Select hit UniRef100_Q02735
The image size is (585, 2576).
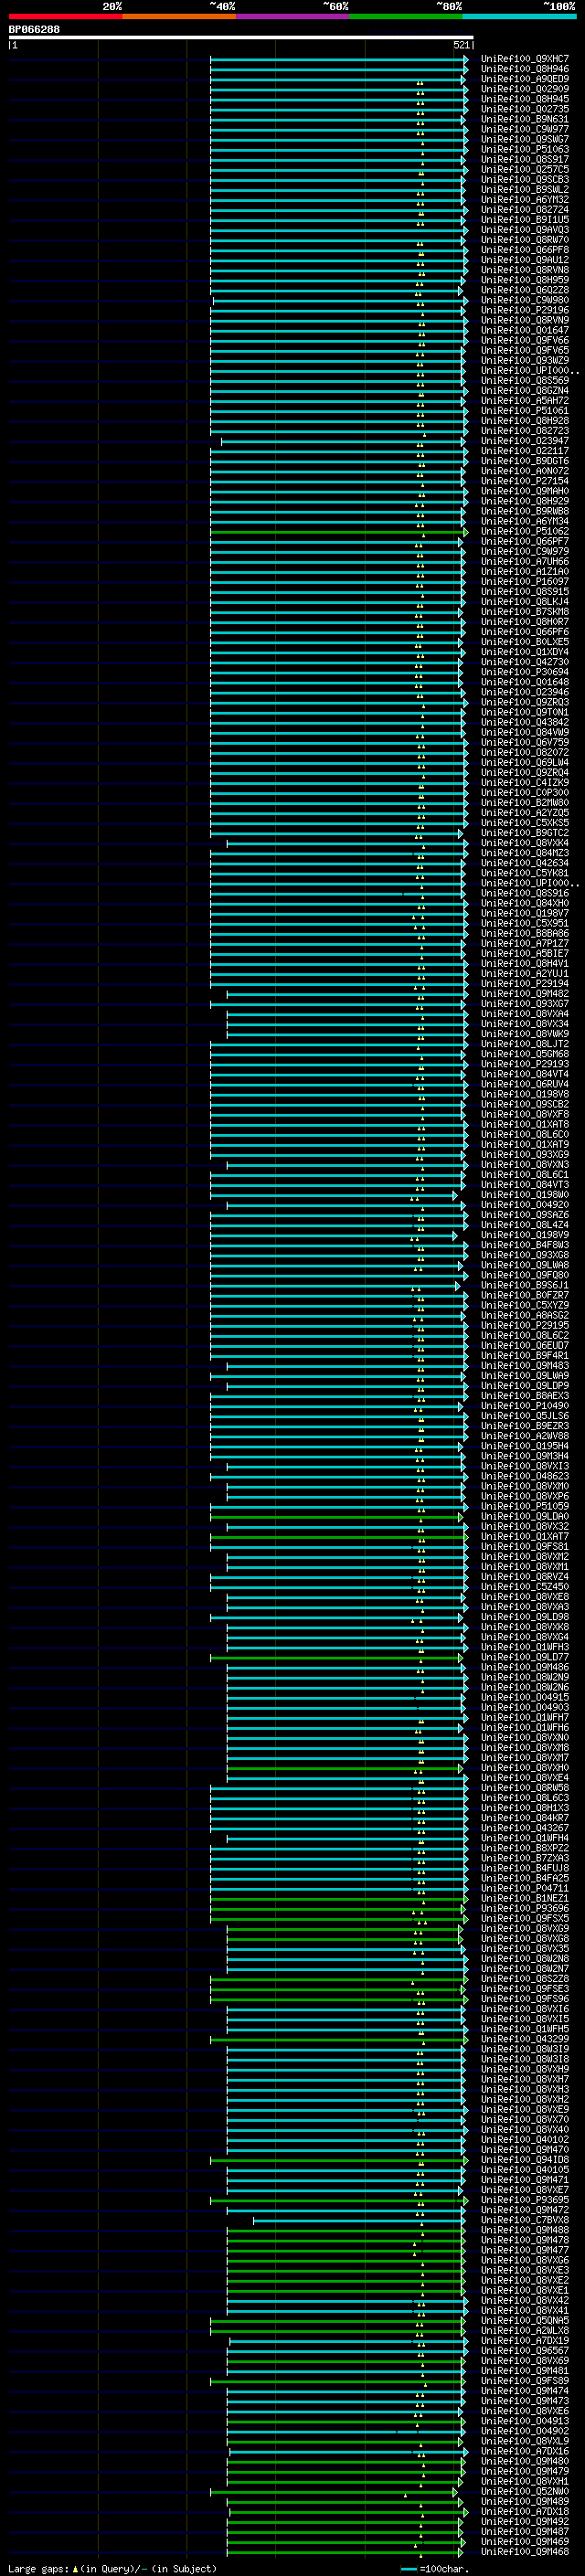[x=525, y=109]
